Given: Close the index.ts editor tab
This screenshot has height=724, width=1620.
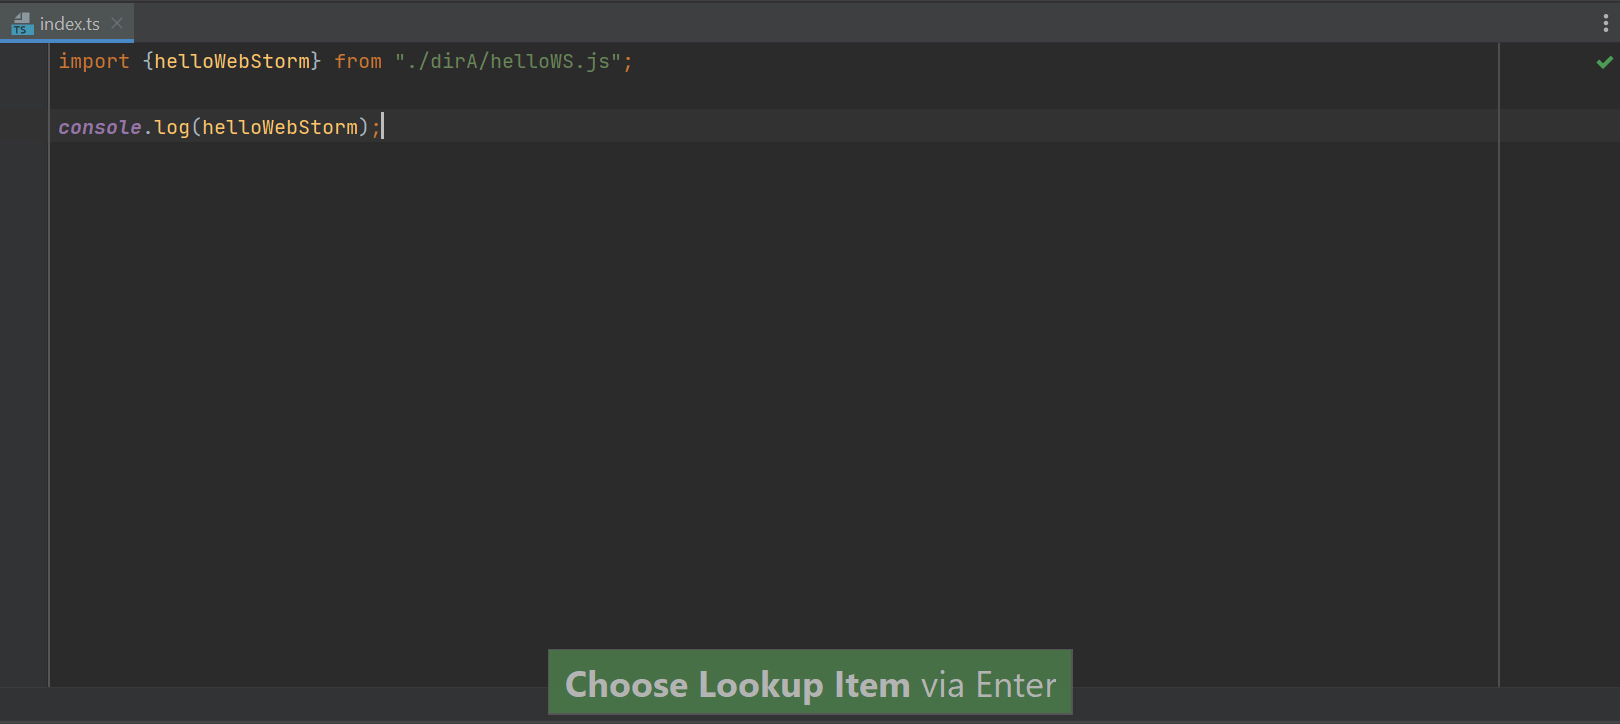Looking at the screenshot, I should (117, 23).
